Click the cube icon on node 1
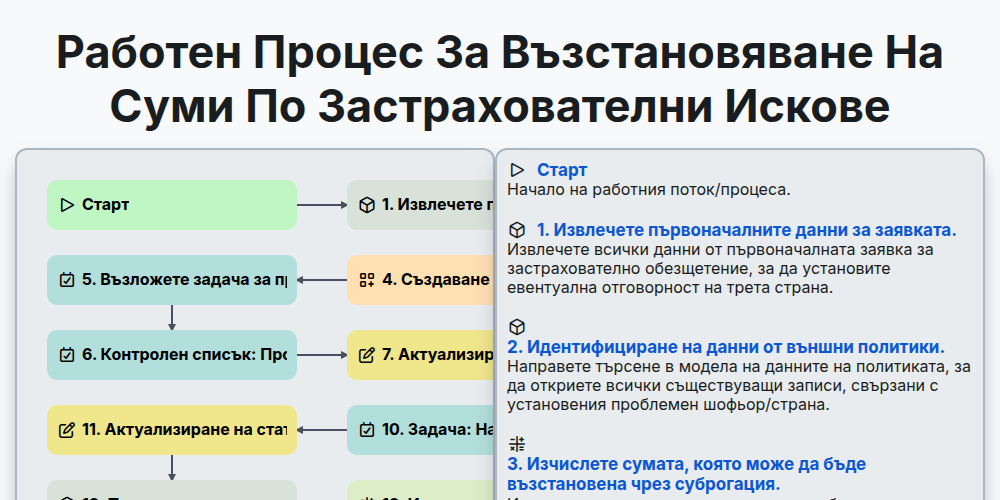Screen dimensions: 1000x500 click(x=367, y=205)
